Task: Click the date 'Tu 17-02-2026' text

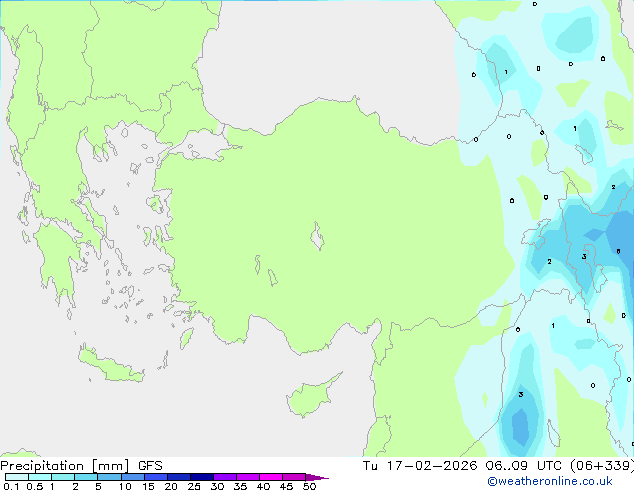Action: pyautogui.click(x=420, y=466)
